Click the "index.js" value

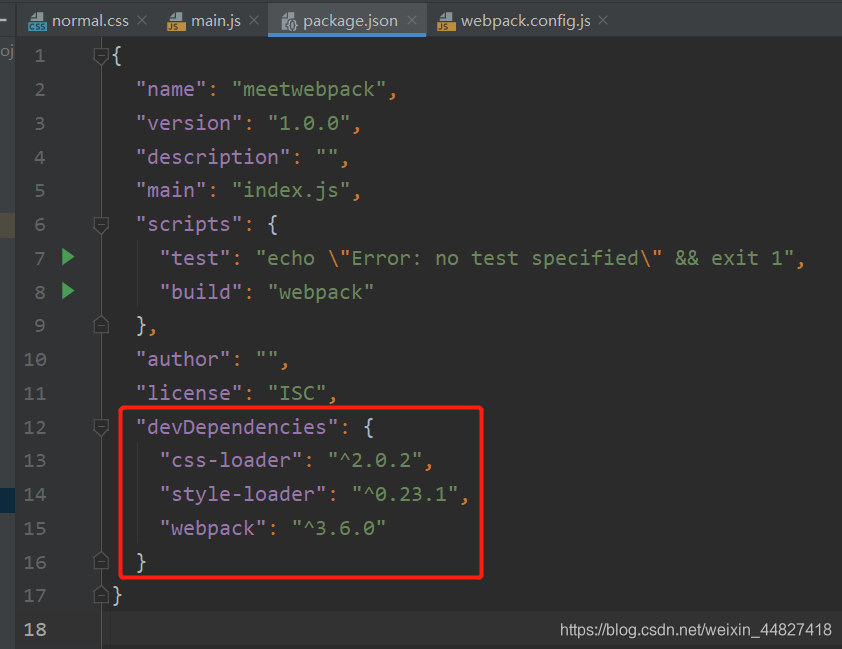click(291, 190)
